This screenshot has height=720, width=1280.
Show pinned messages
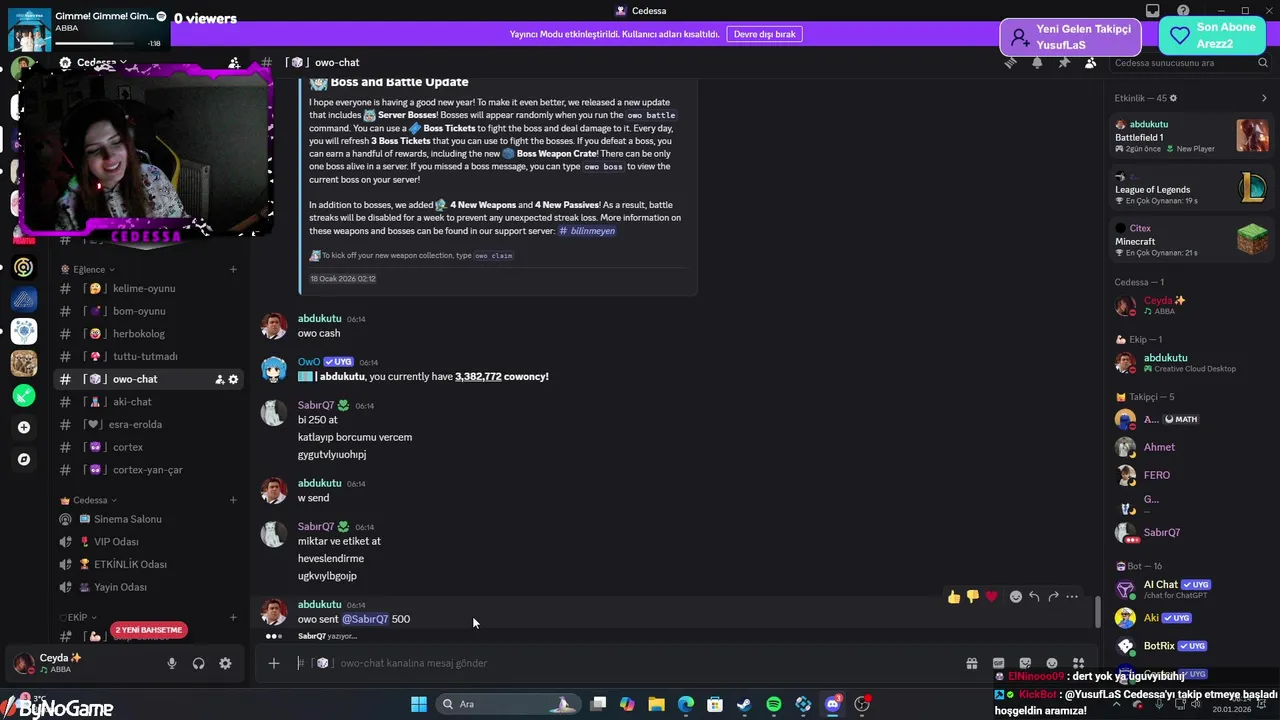tap(1064, 62)
